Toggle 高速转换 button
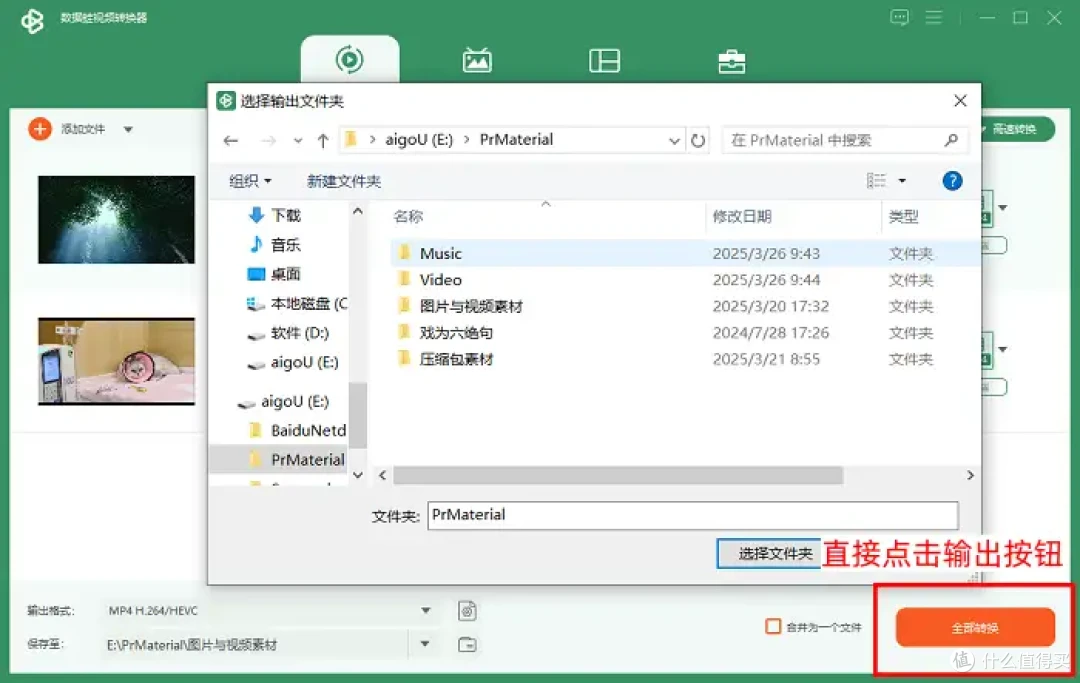The width and height of the screenshot is (1080, 683). click(x=1017, y=129)
